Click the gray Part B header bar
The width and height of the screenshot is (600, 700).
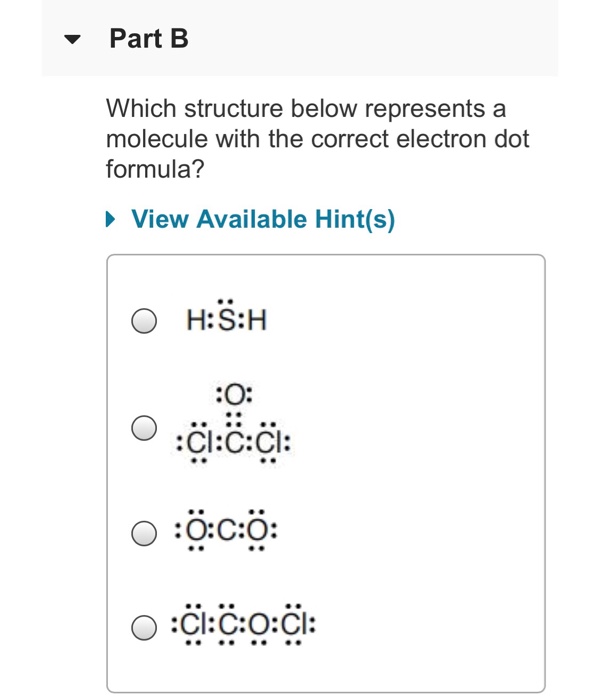click(x=300, y=38)
